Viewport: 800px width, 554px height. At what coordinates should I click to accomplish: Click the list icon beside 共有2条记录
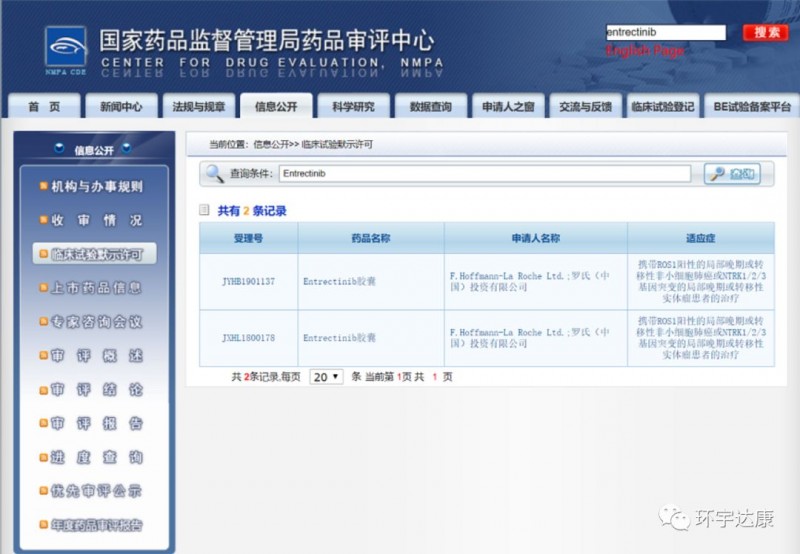(204, 210)
